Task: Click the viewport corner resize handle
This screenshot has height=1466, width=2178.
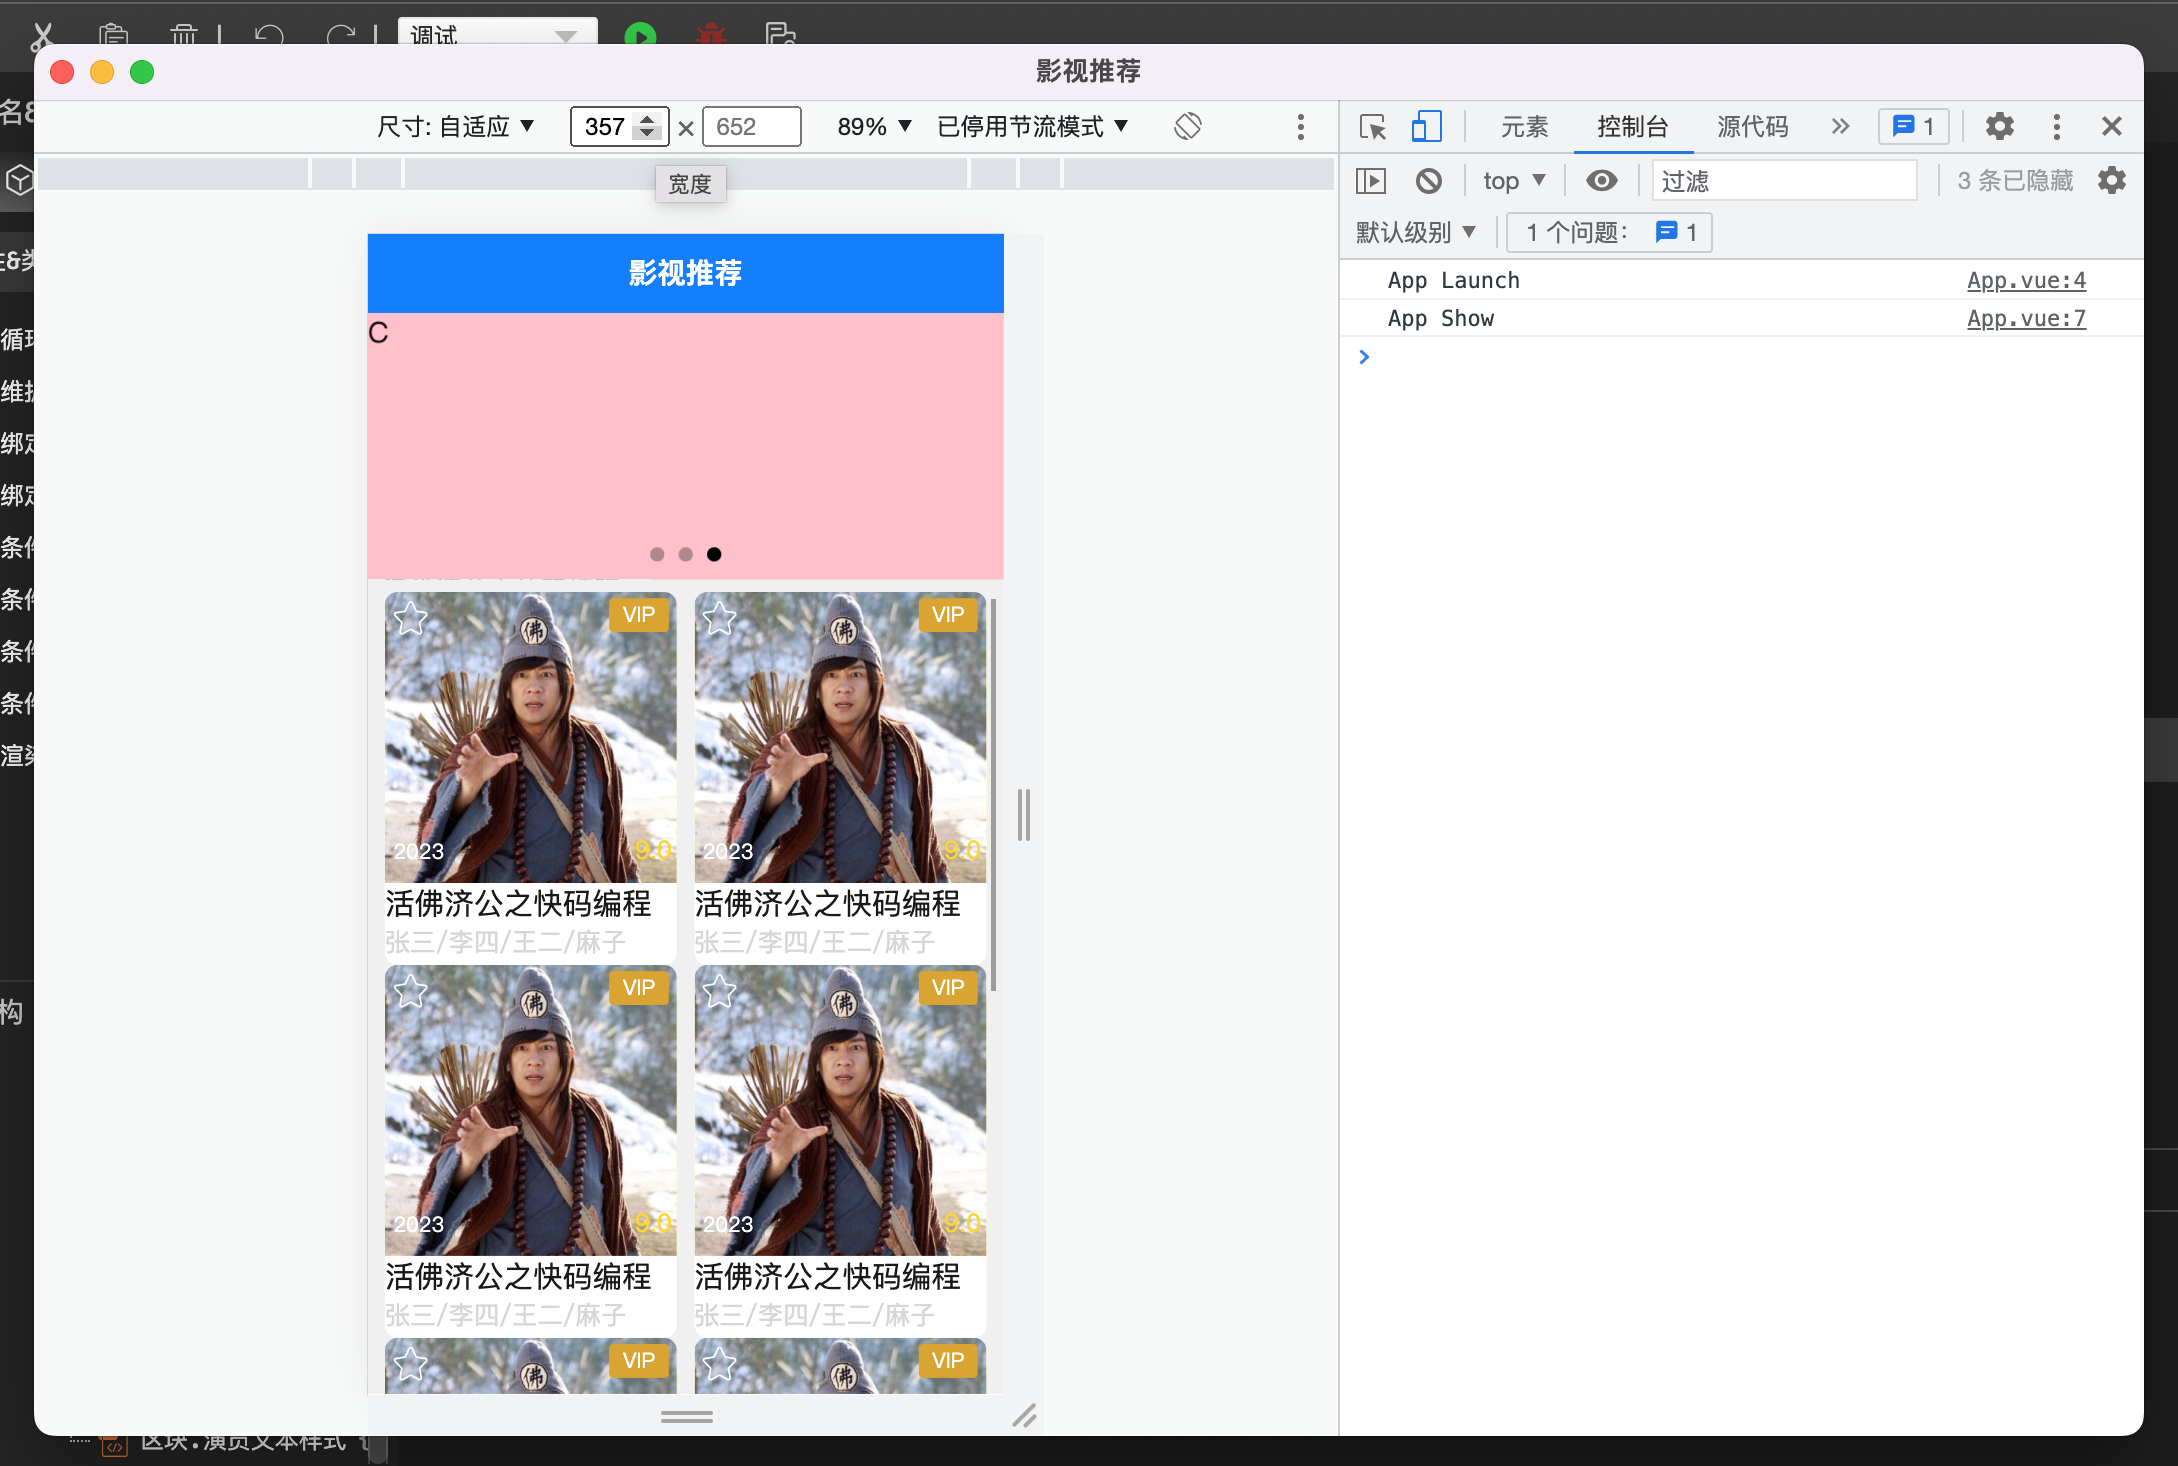Action: (x=1024, y=1416)
